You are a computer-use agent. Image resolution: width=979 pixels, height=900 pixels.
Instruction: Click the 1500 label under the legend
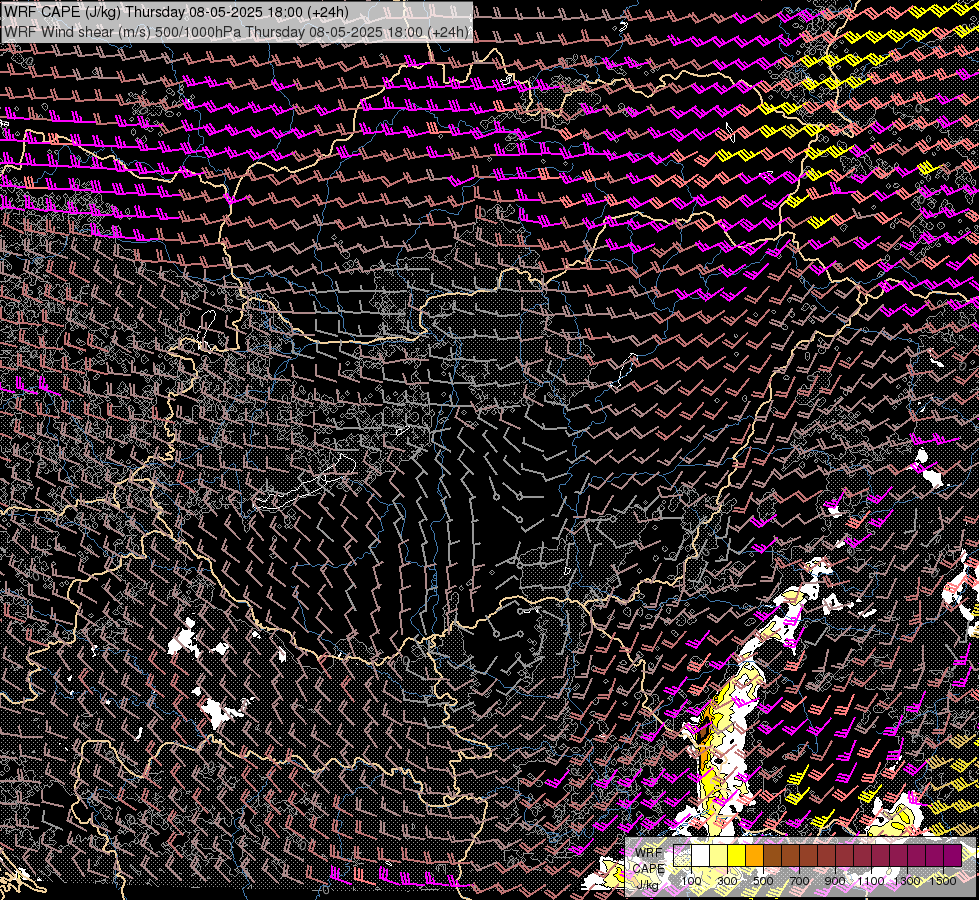(x=943, y=881)
